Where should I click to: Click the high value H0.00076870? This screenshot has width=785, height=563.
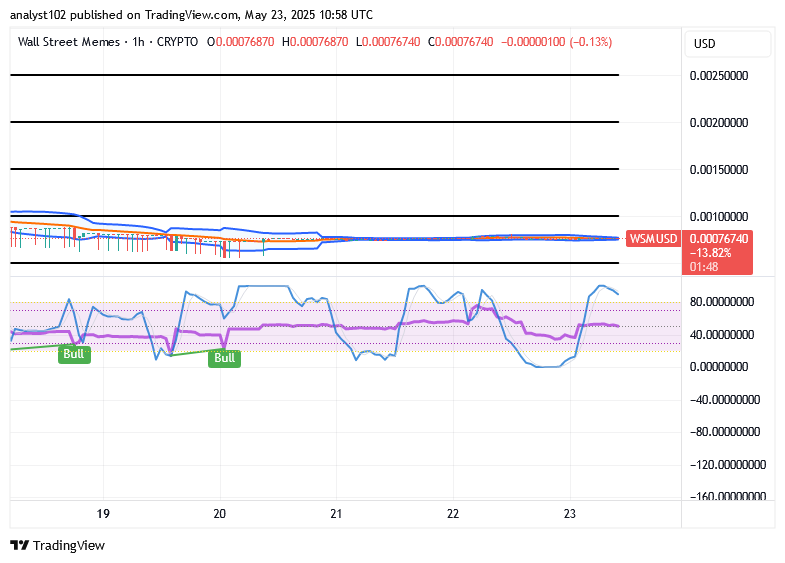point(315,42)
